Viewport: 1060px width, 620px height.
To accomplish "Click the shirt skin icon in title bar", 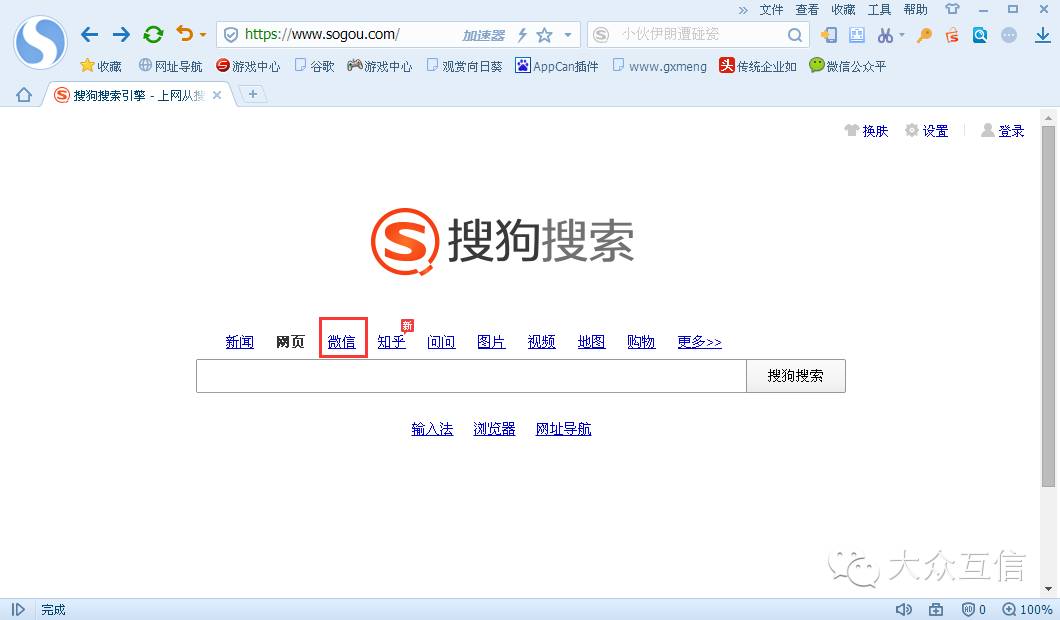I will (x=953, y=9).
